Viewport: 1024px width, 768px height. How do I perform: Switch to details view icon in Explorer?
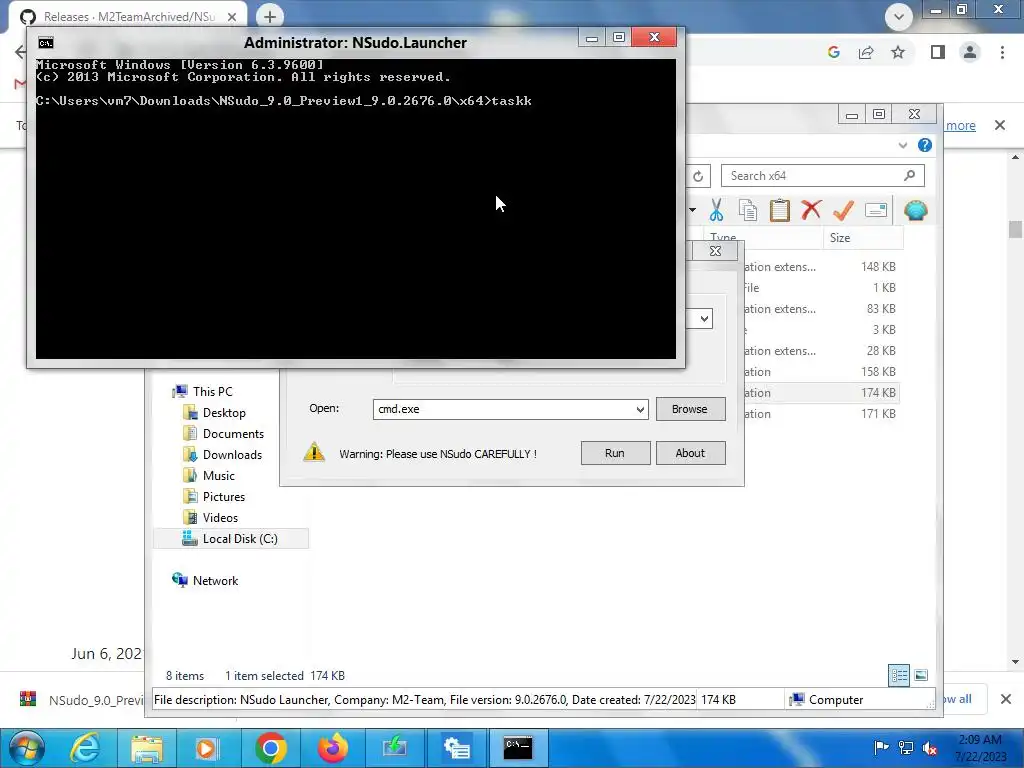click(x=899, y=675)
